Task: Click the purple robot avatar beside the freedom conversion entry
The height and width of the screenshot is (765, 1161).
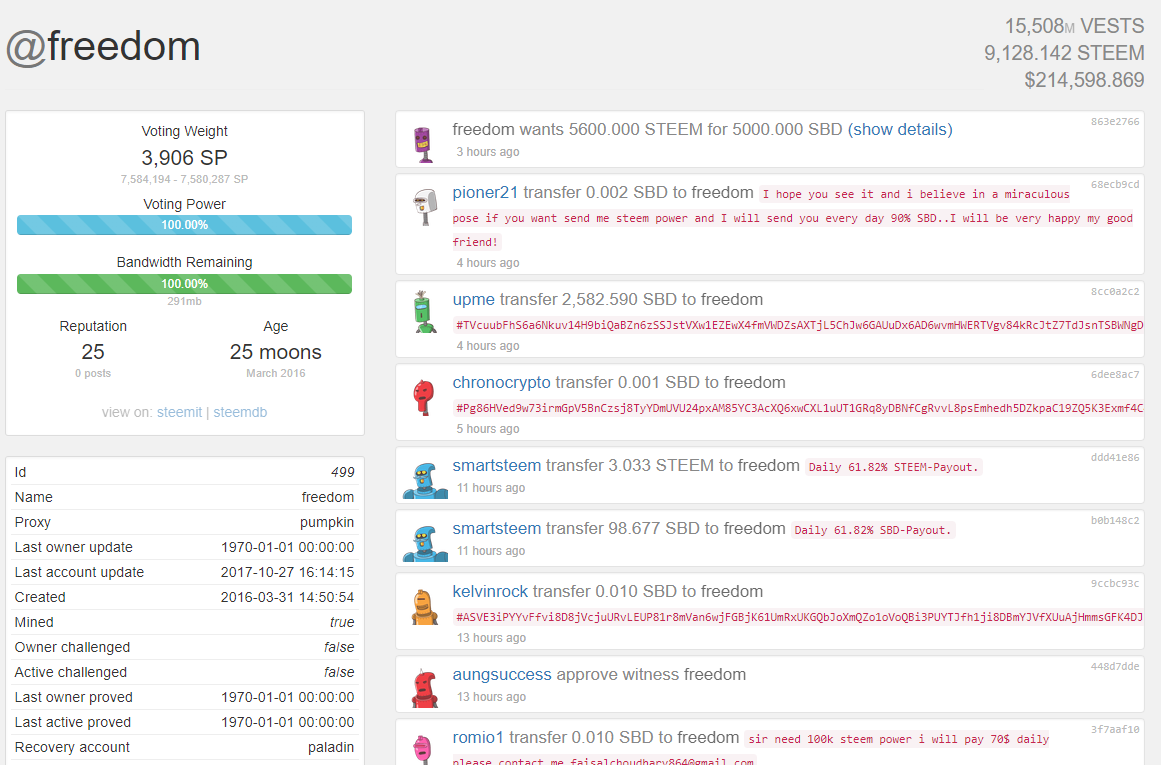Action: pos(424,144)
